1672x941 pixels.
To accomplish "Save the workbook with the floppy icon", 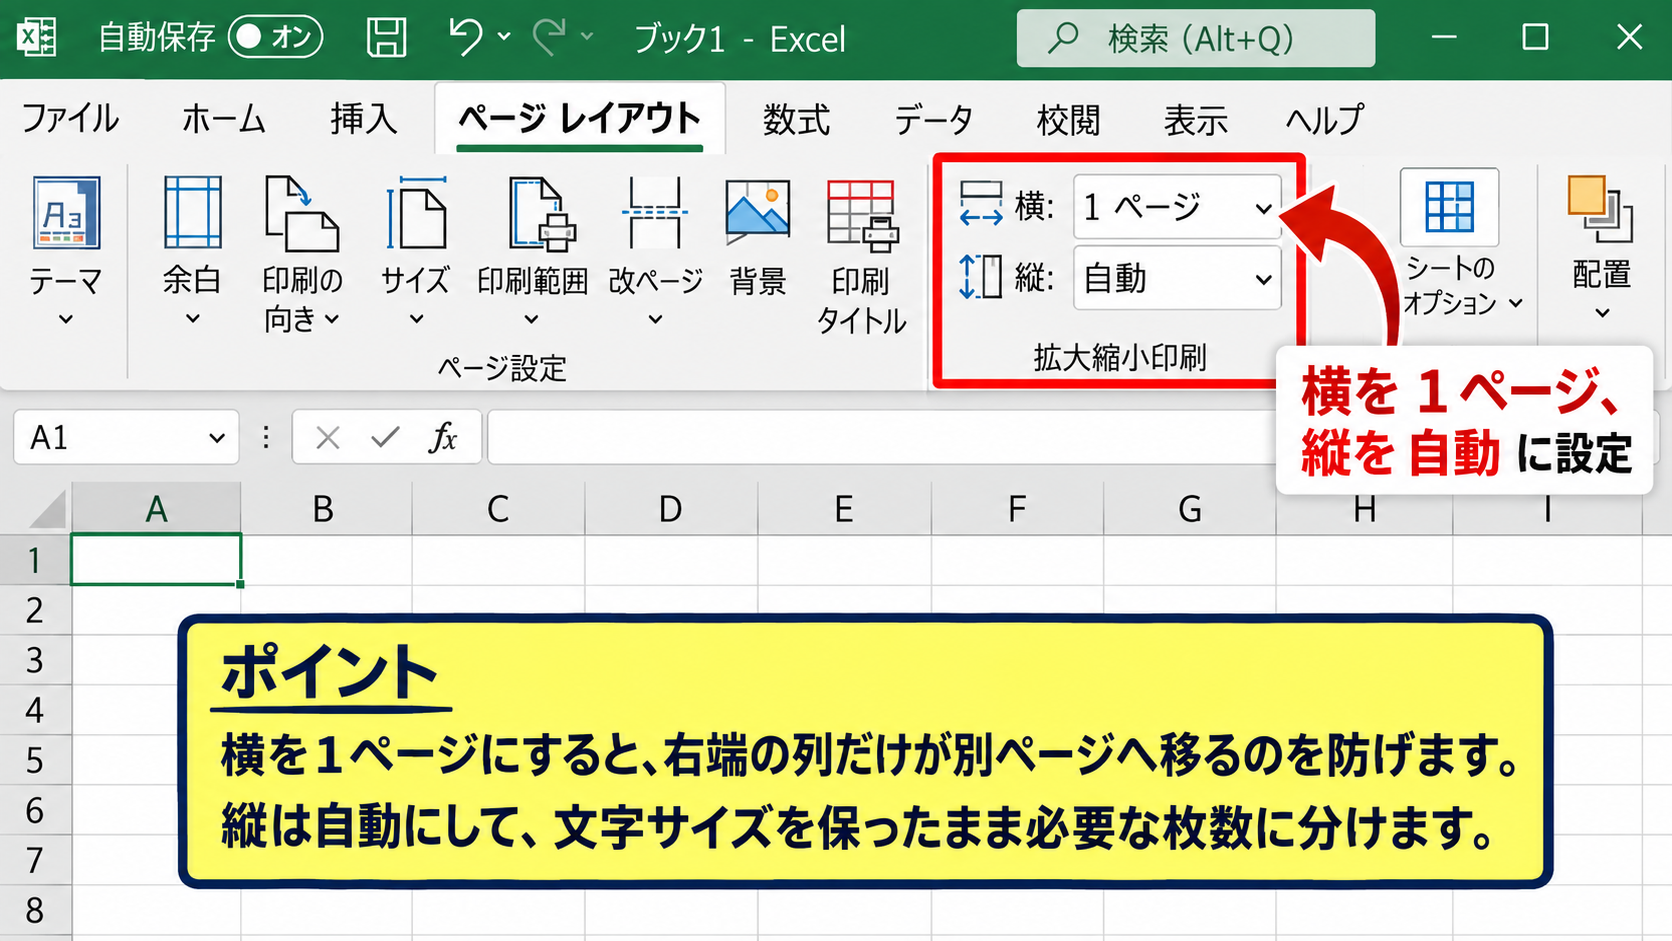I will pyautogui.click(x=386, y=38).
